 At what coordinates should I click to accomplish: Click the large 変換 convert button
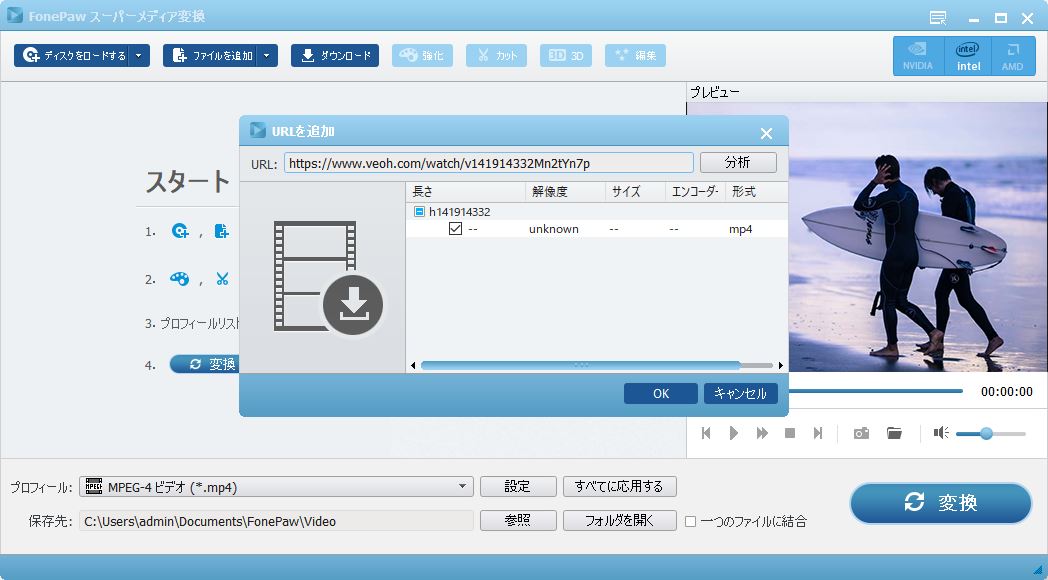point(940,502)
